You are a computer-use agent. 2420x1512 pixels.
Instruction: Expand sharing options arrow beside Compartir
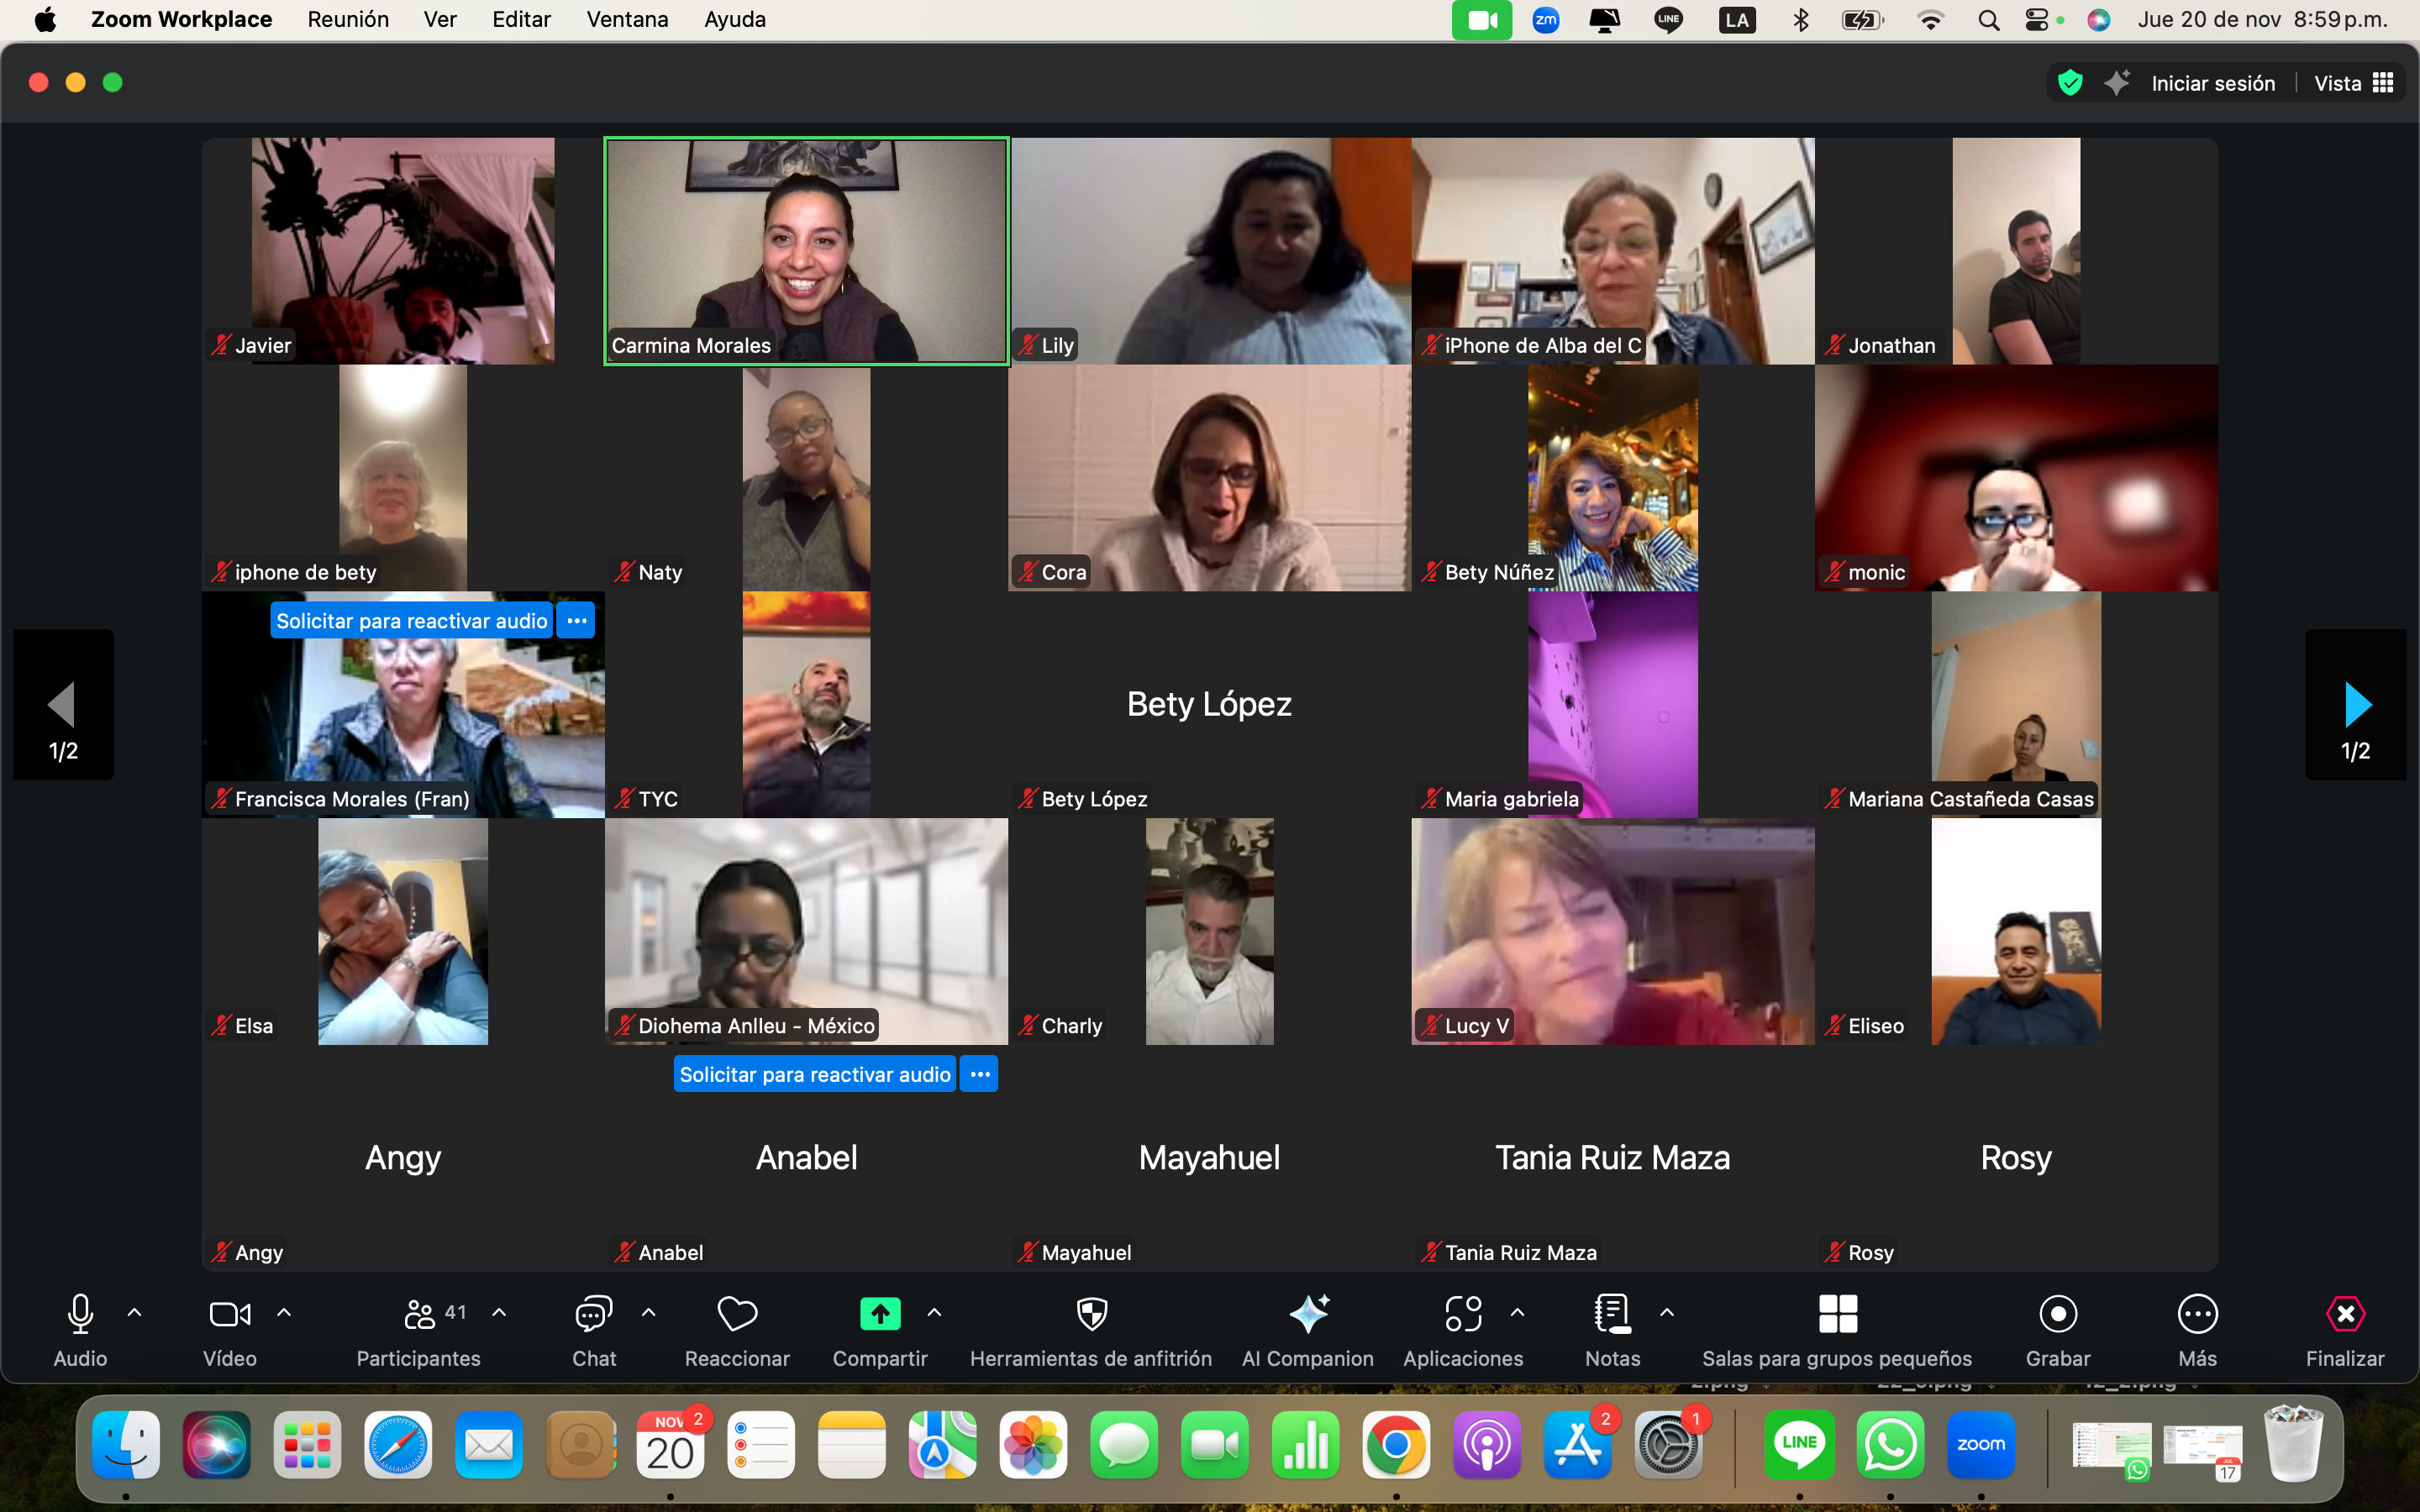tap(934, 1312)
